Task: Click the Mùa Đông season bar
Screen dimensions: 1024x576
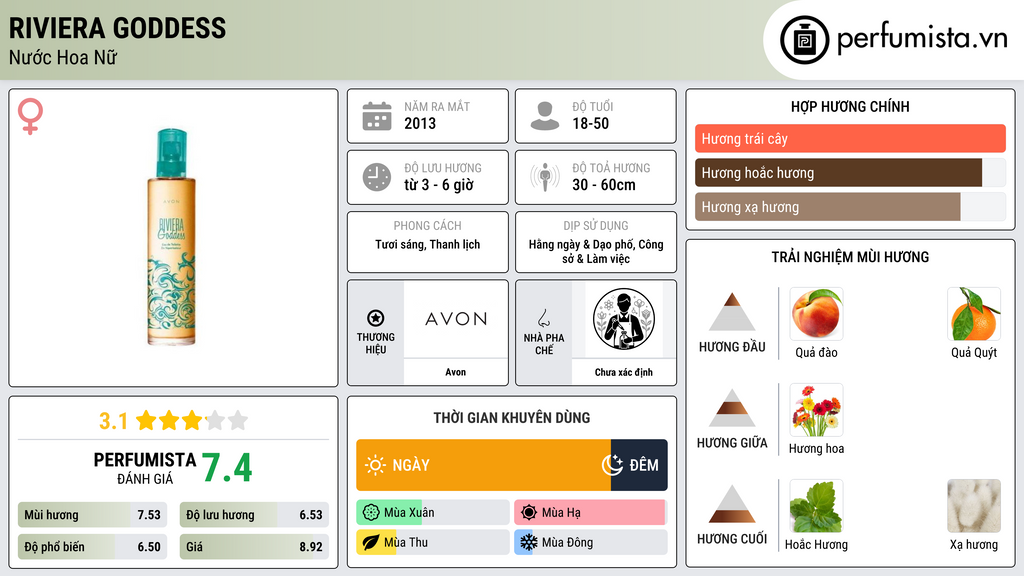Action: coord(590,542)
